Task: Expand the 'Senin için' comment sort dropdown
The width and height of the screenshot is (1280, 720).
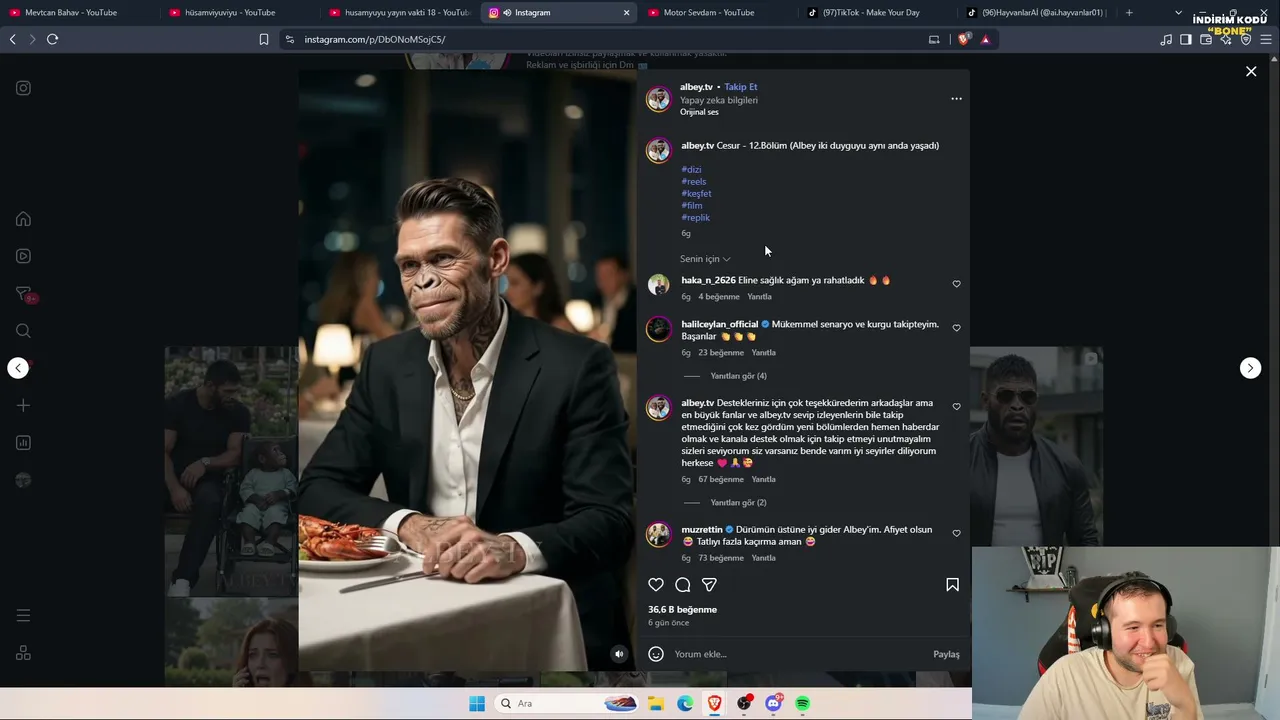Action: tap(705, 259)
